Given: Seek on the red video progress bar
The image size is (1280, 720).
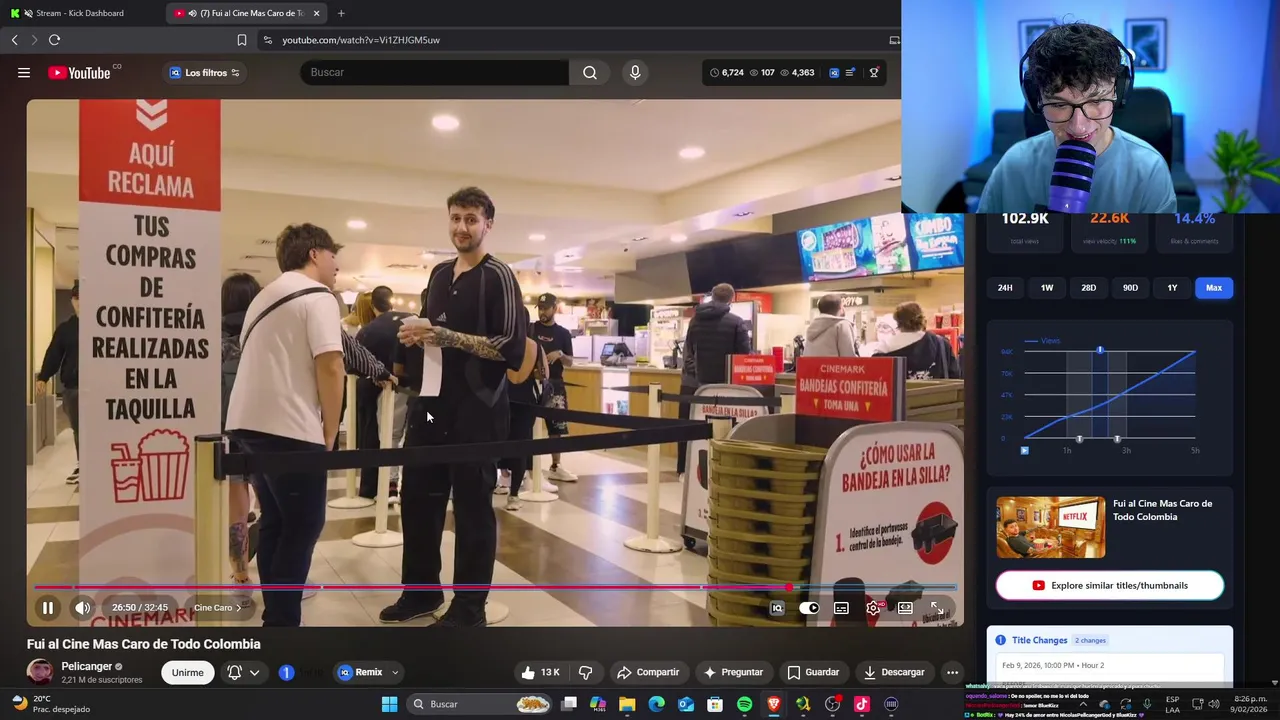Looking at the screenshot, I should 495,587.
